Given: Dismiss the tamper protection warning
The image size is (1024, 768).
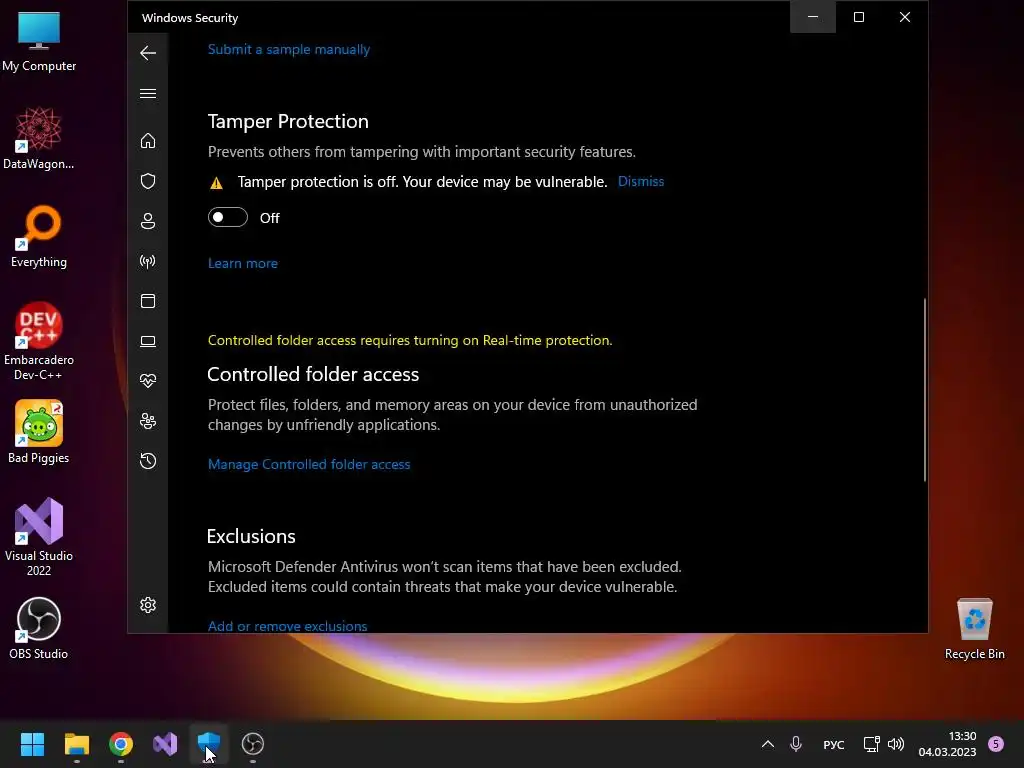Looking at the screenshot, I should click(641, 182).
